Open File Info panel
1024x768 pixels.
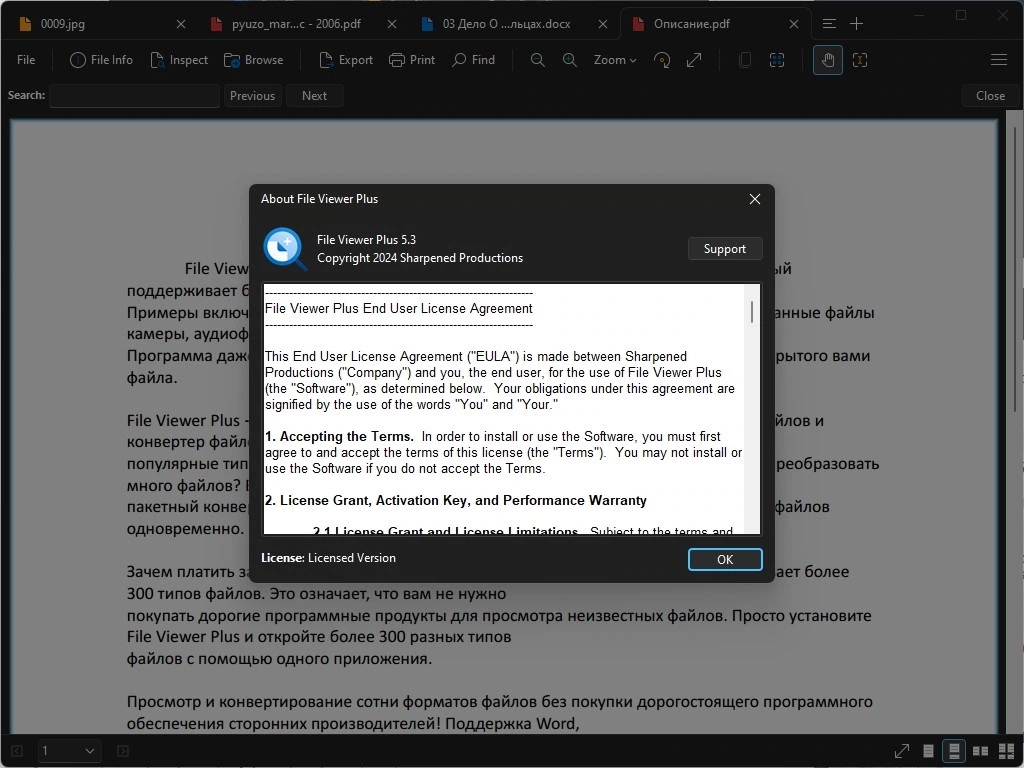click(x=101, y=60)
